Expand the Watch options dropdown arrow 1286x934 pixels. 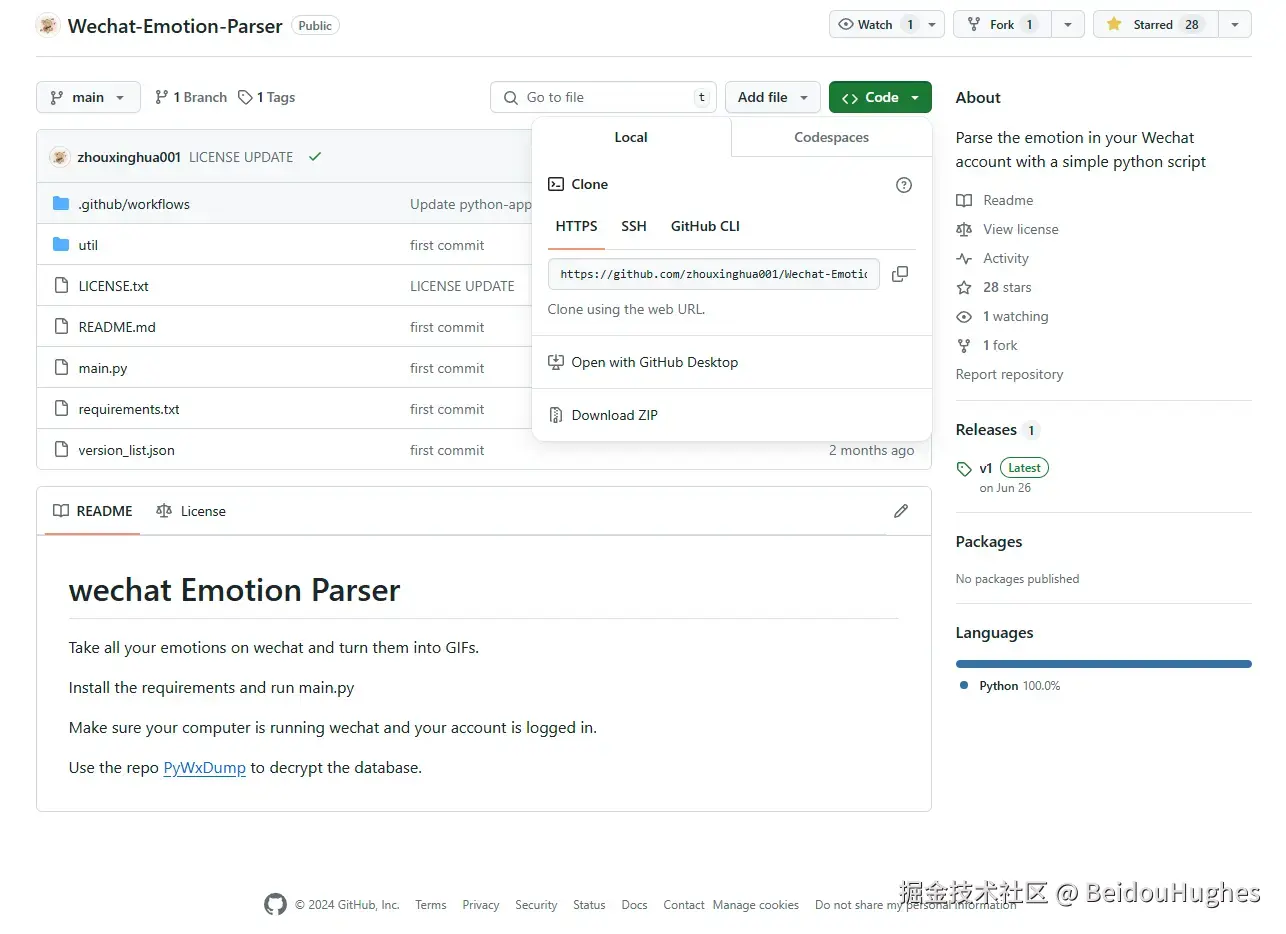932,25
